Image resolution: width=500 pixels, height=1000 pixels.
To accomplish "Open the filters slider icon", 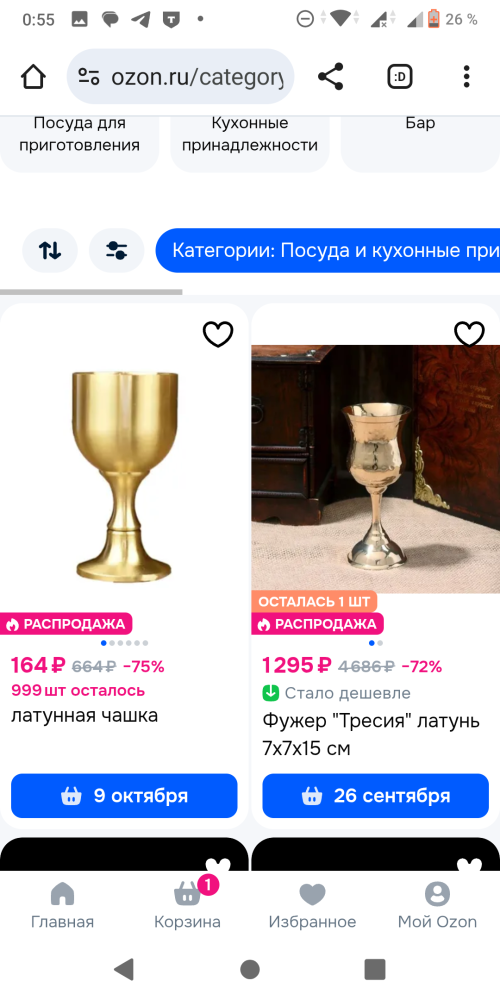I will tap(117, 250).
